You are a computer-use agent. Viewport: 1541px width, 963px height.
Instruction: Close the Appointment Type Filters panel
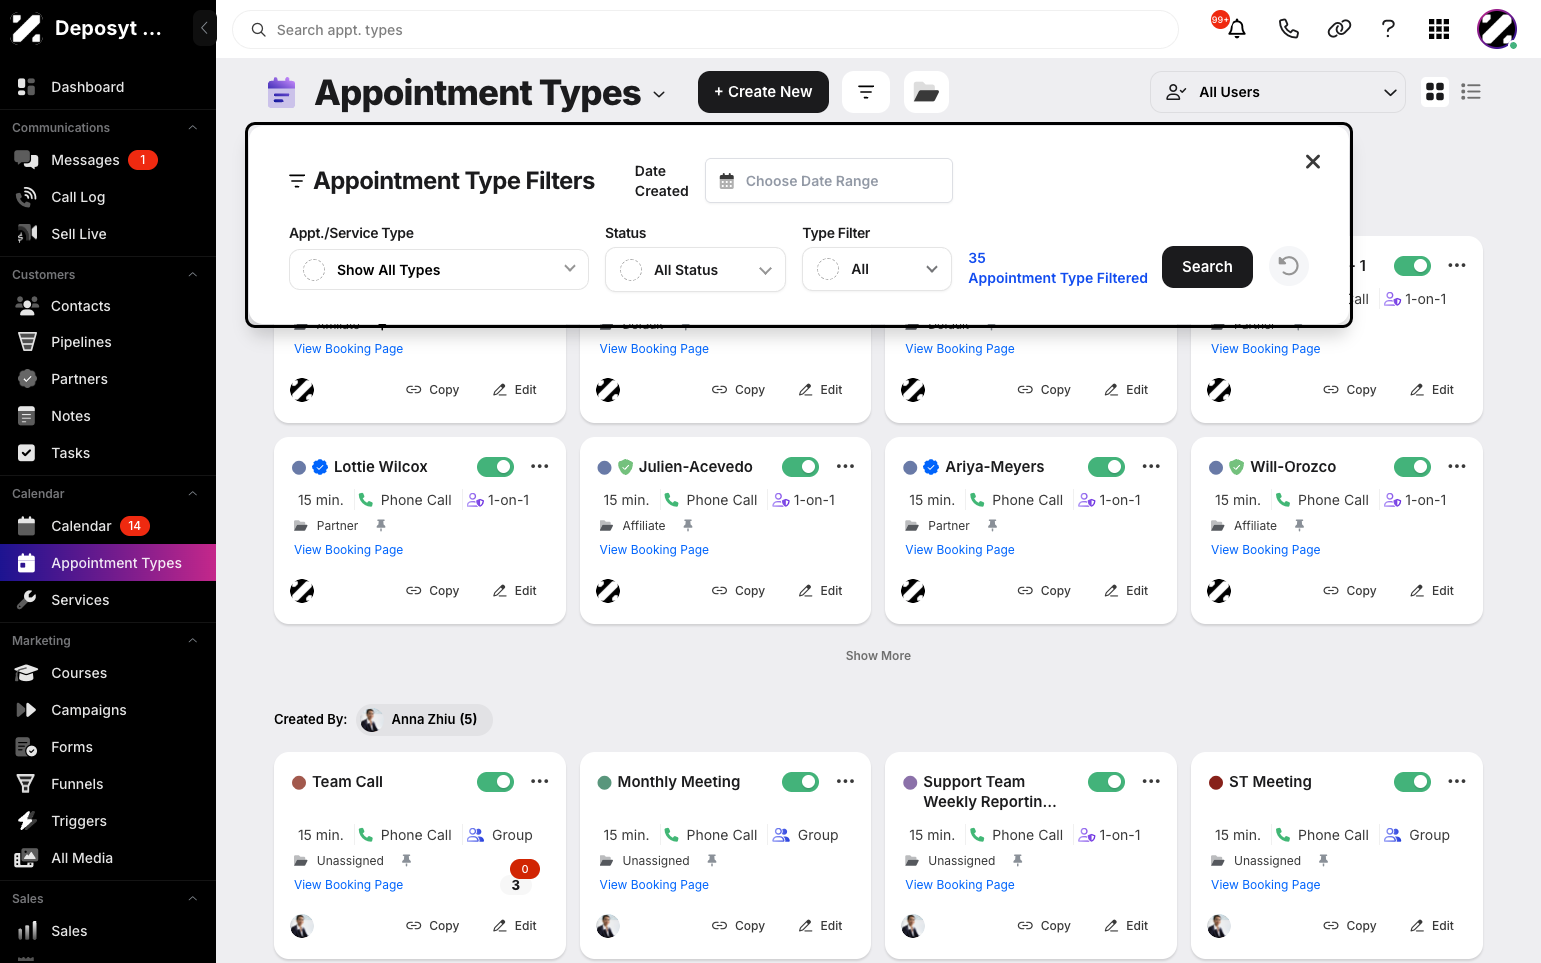pyautogui.click(x=1313, y=162)
